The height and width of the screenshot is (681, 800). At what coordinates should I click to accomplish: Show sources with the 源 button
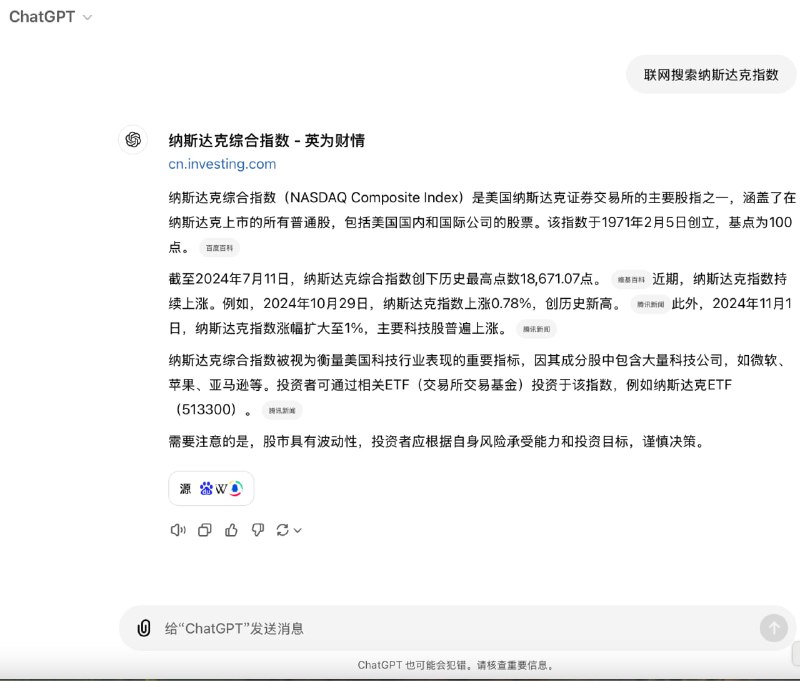tap(211, 489)
